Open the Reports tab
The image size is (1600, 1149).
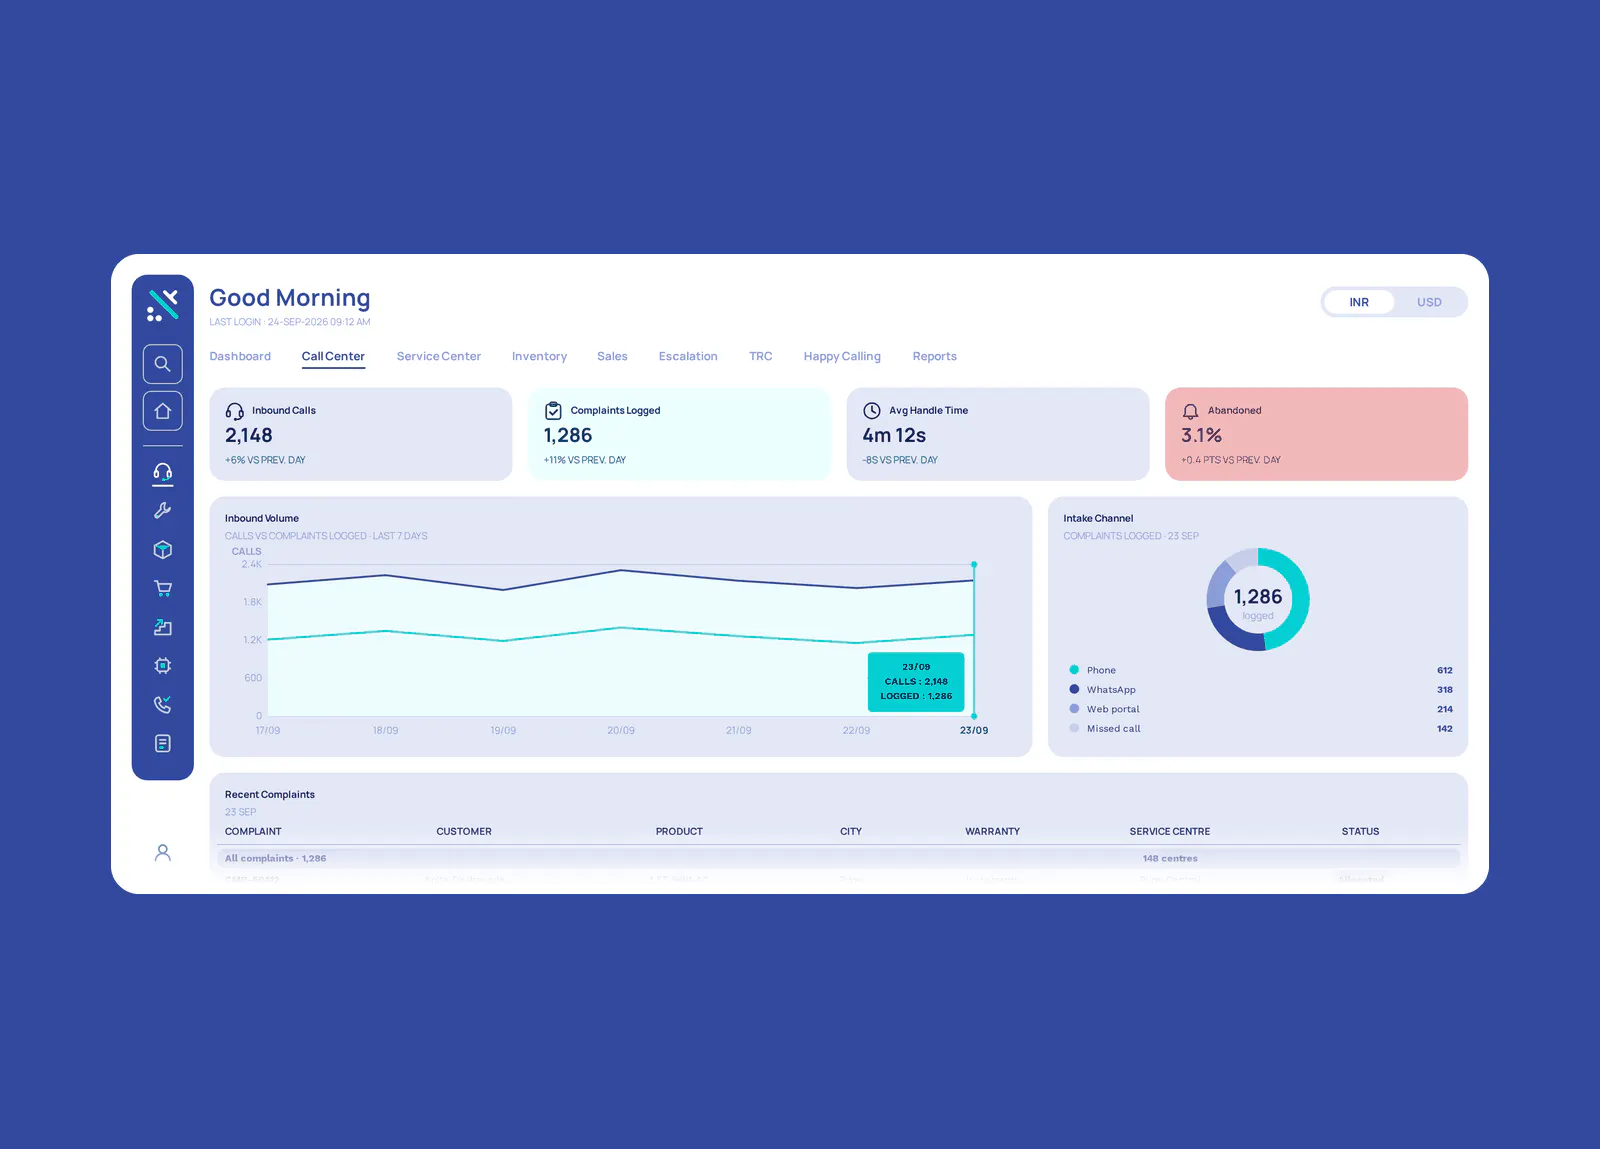934,357
